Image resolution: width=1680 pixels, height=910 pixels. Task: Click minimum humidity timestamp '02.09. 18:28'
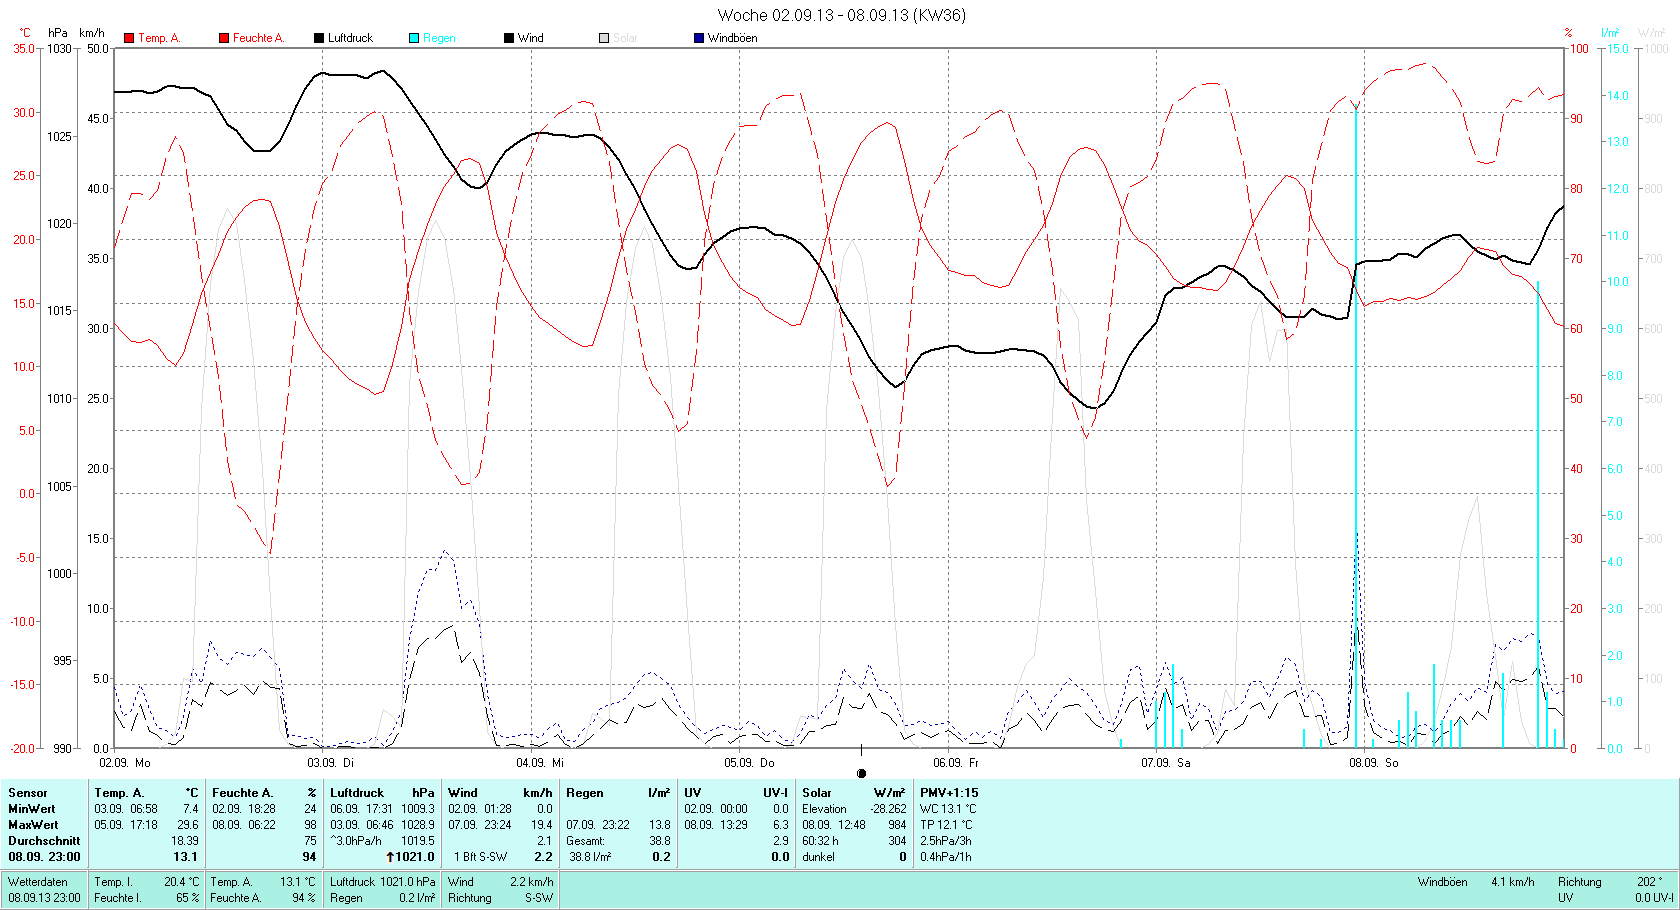[x=244, y=809]
